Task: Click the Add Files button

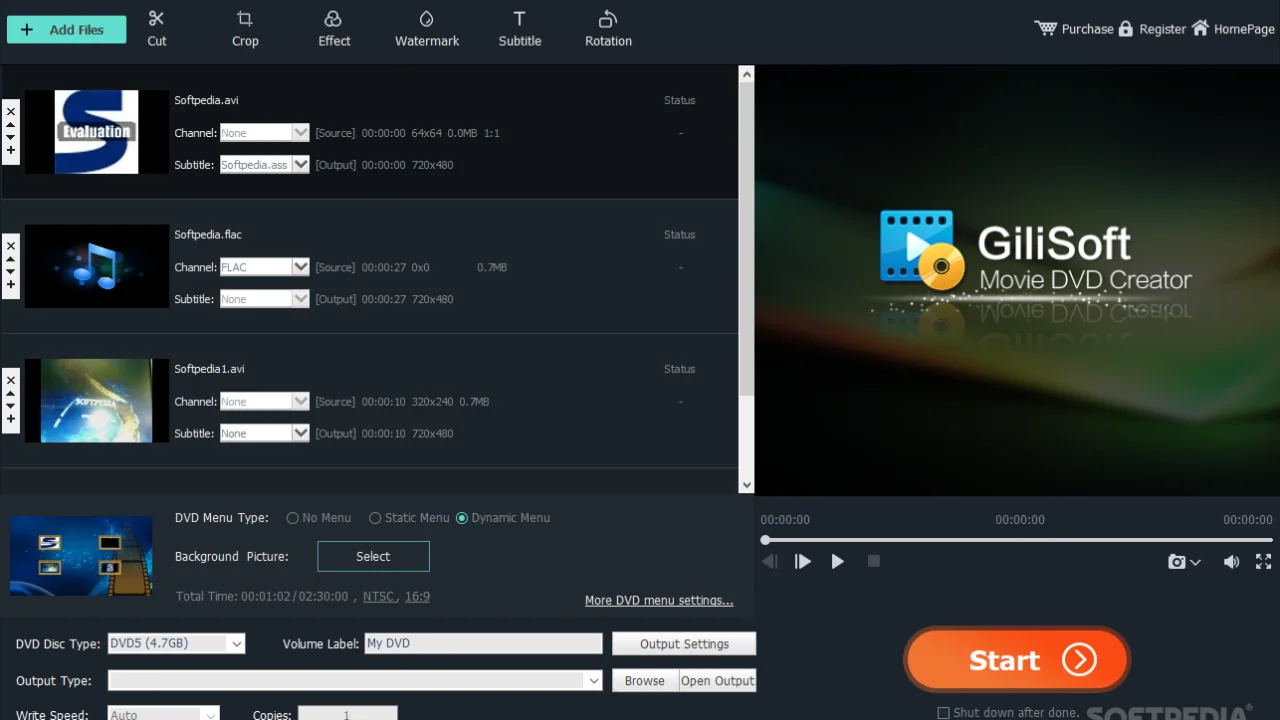Action: point(66,30)
